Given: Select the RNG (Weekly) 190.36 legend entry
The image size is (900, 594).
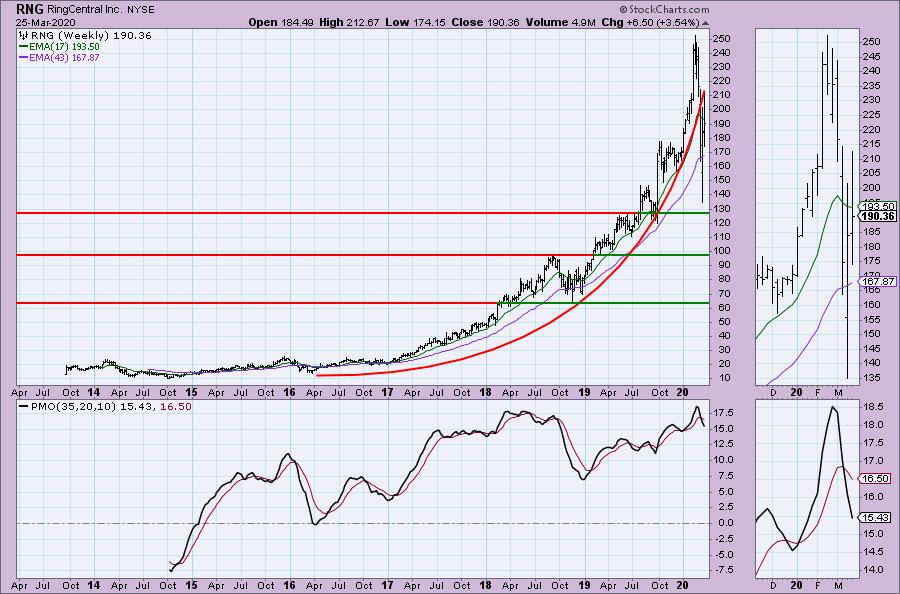Looking at the screenshot, I should pos(91,36).
